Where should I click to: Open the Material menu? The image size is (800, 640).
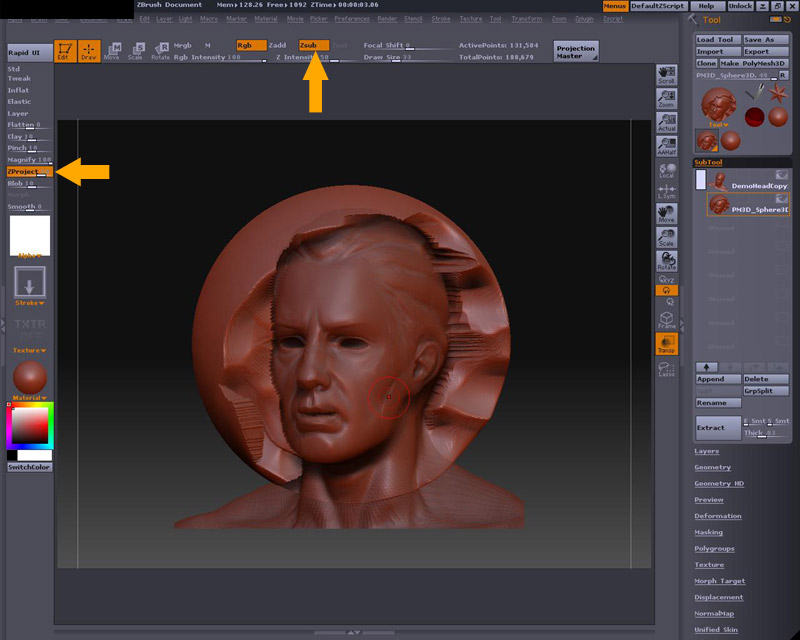click(x=265, y=19)
